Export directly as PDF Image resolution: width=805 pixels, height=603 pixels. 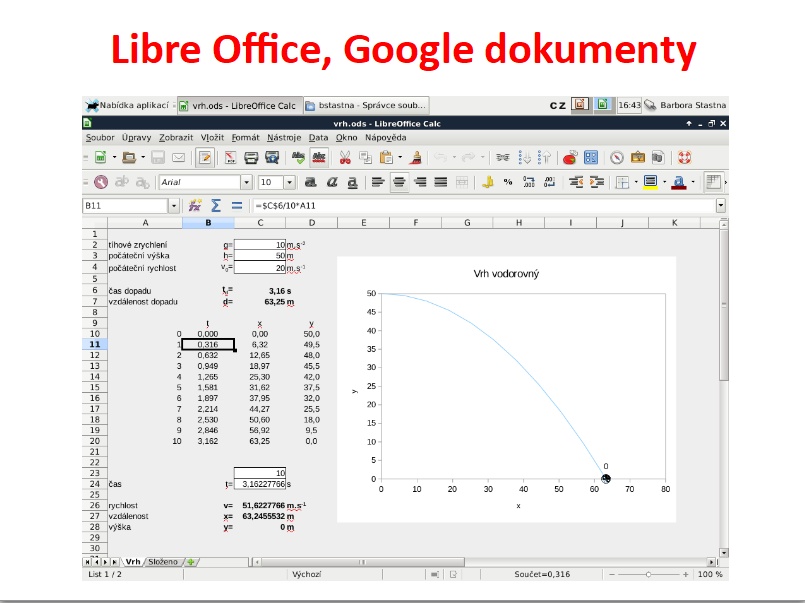pyautogui.click(x=231, y=158)
